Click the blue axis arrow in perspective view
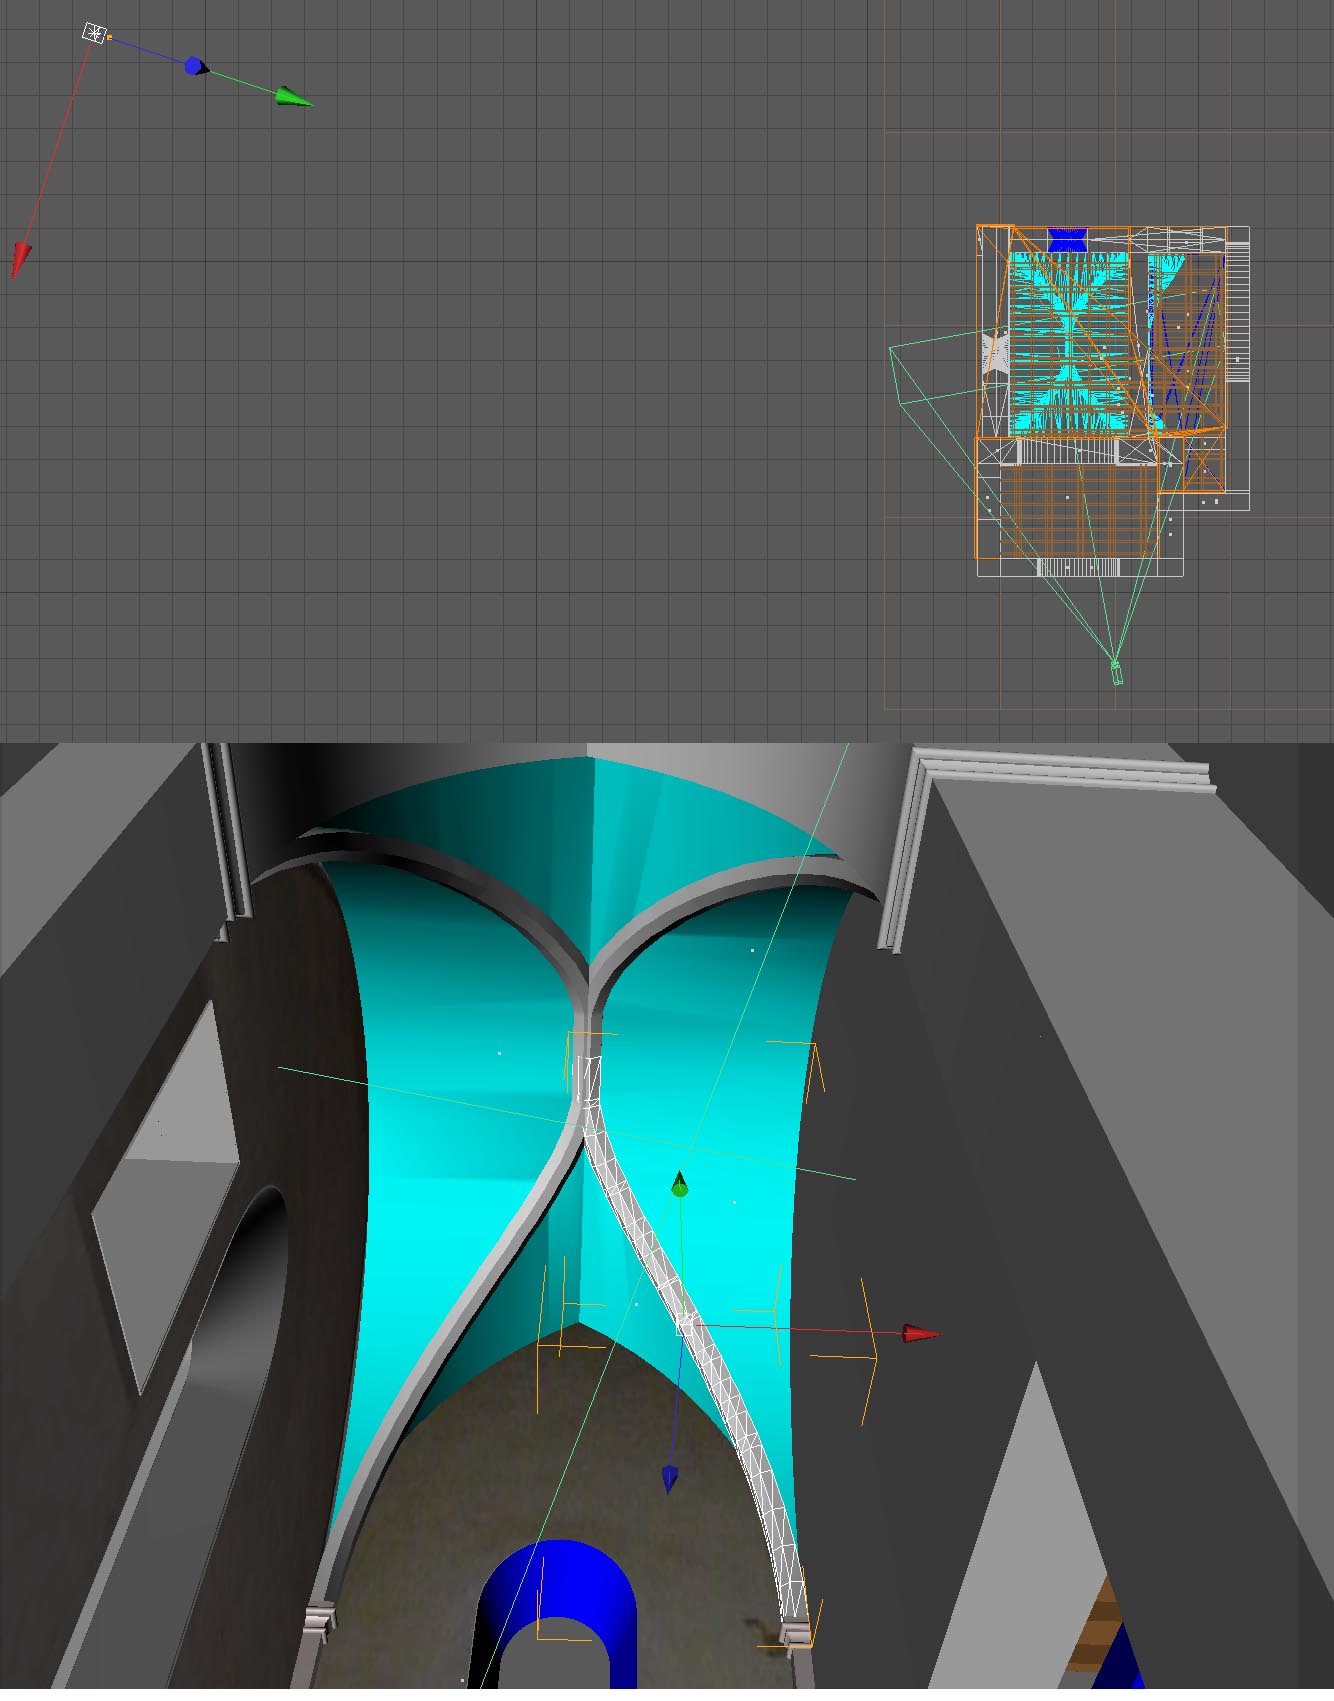 [x=669, y=1478]
